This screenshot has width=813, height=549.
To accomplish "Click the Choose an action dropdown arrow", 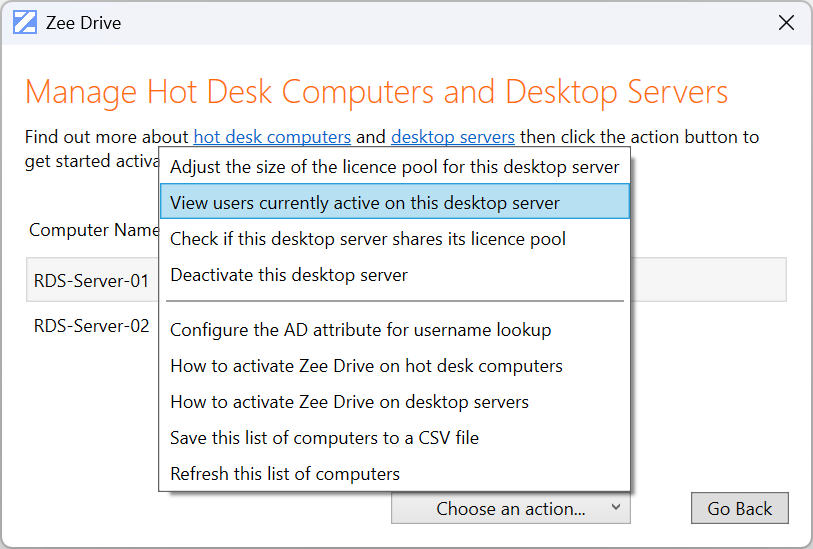I will 616,508.
